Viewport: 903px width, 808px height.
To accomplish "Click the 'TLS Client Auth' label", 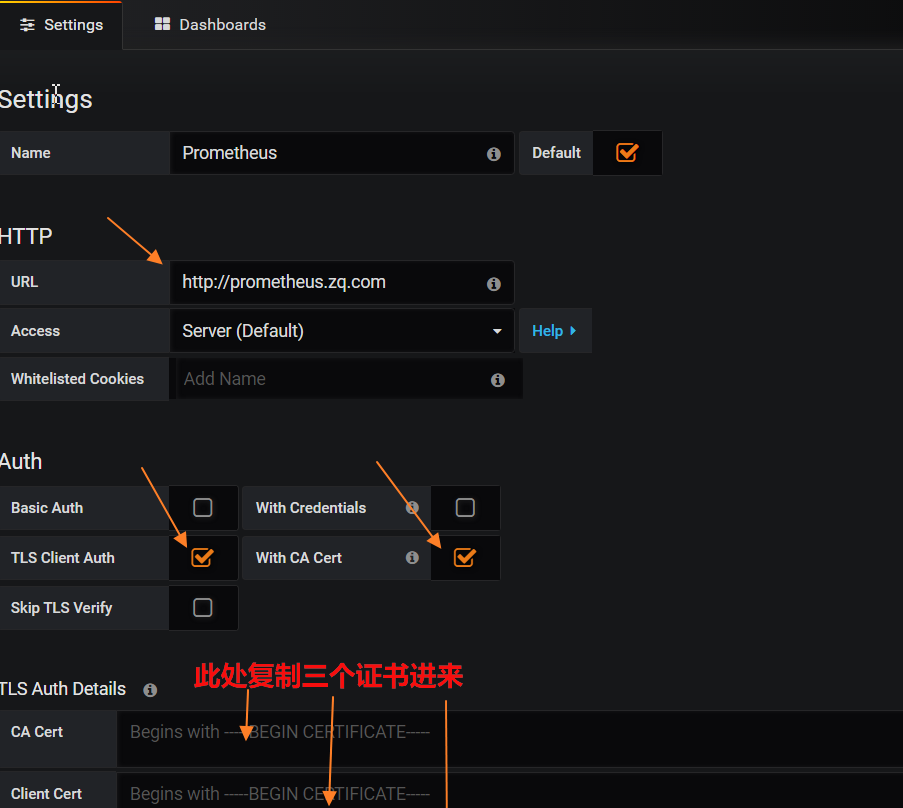I will pyautogui.click(x=62, y=558).
